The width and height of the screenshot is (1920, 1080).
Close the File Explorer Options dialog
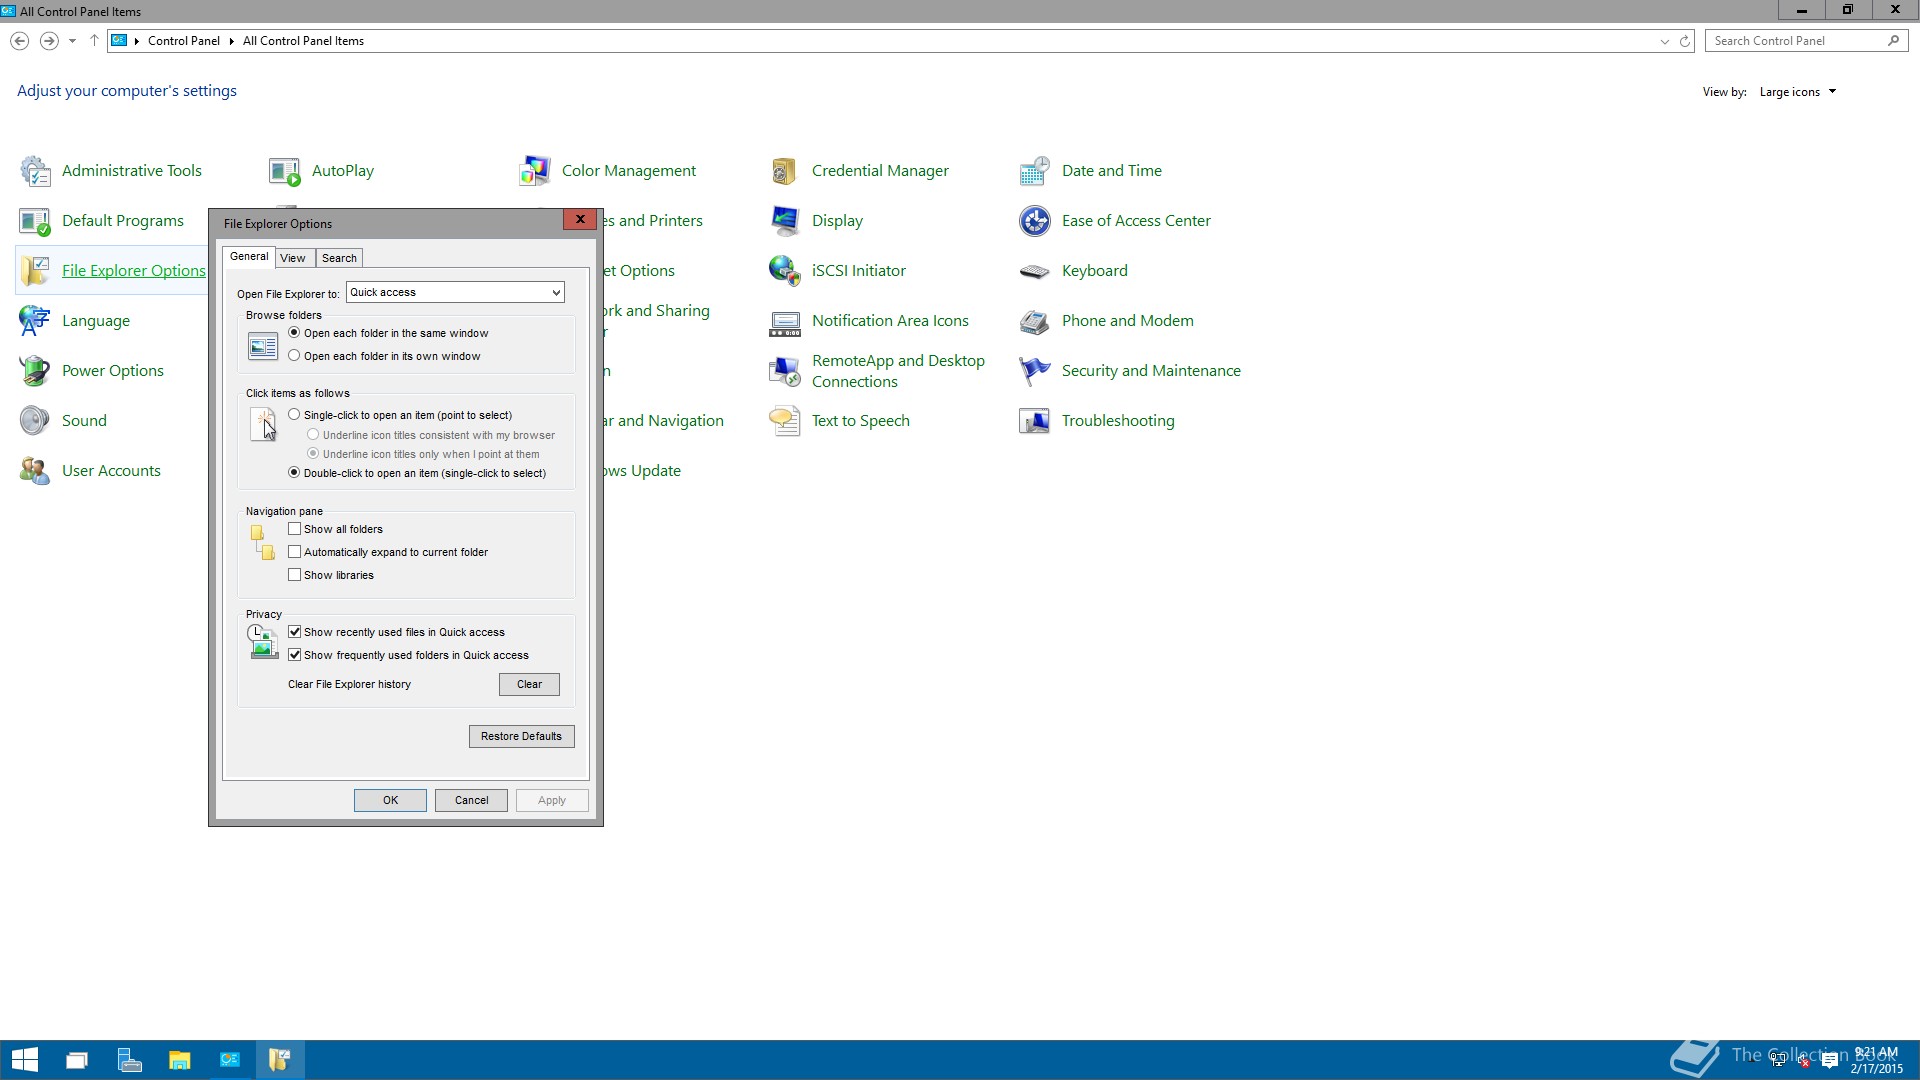(580, 219)
